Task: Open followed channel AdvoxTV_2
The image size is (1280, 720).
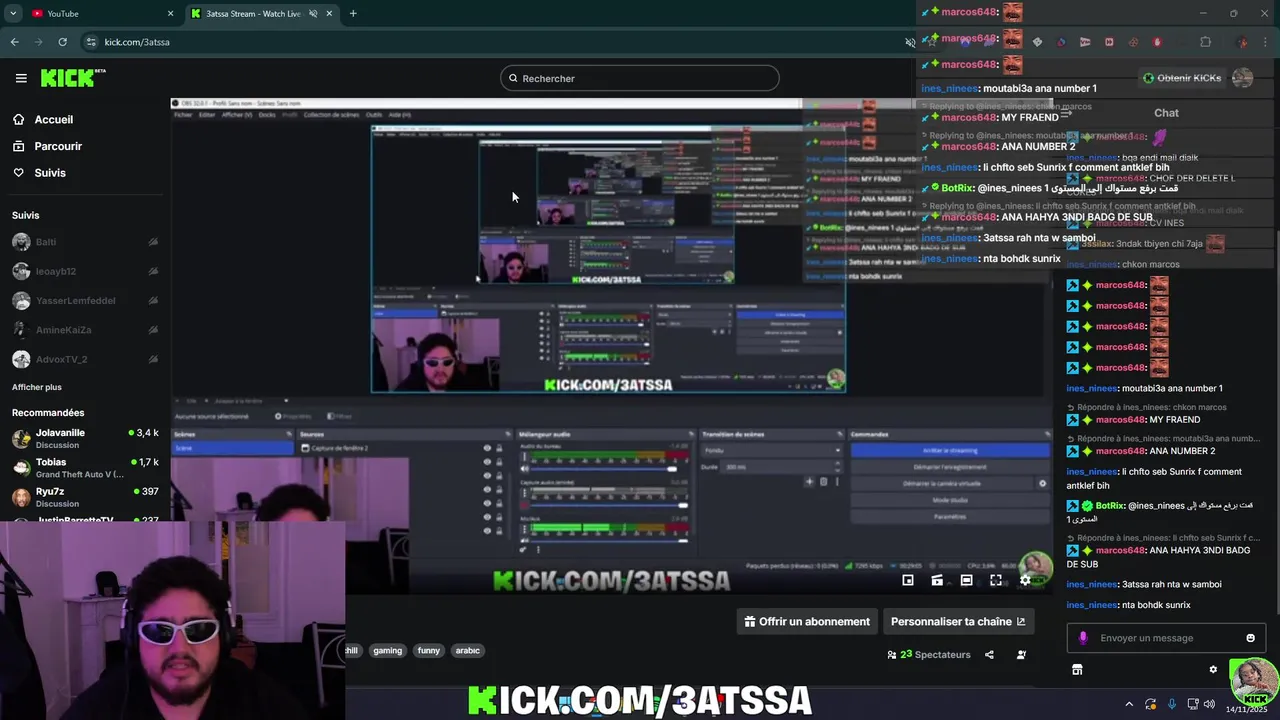Action: tap(85, 359)
